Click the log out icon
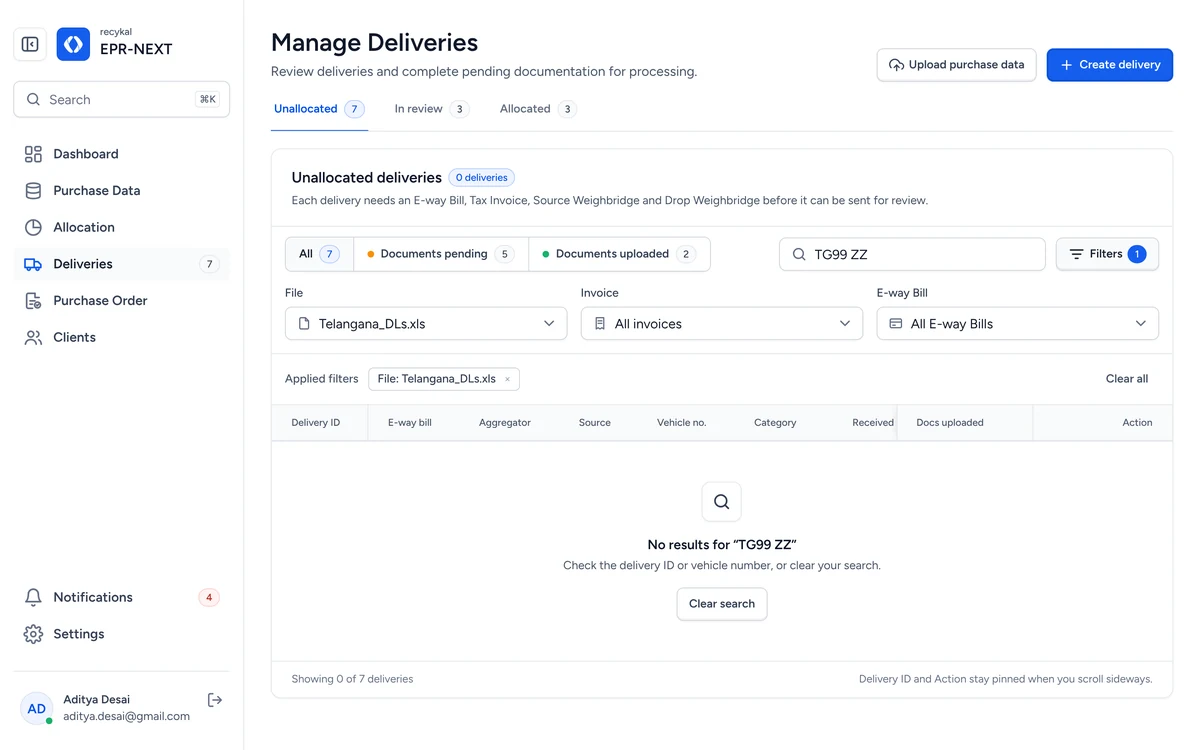 (214, 700)
